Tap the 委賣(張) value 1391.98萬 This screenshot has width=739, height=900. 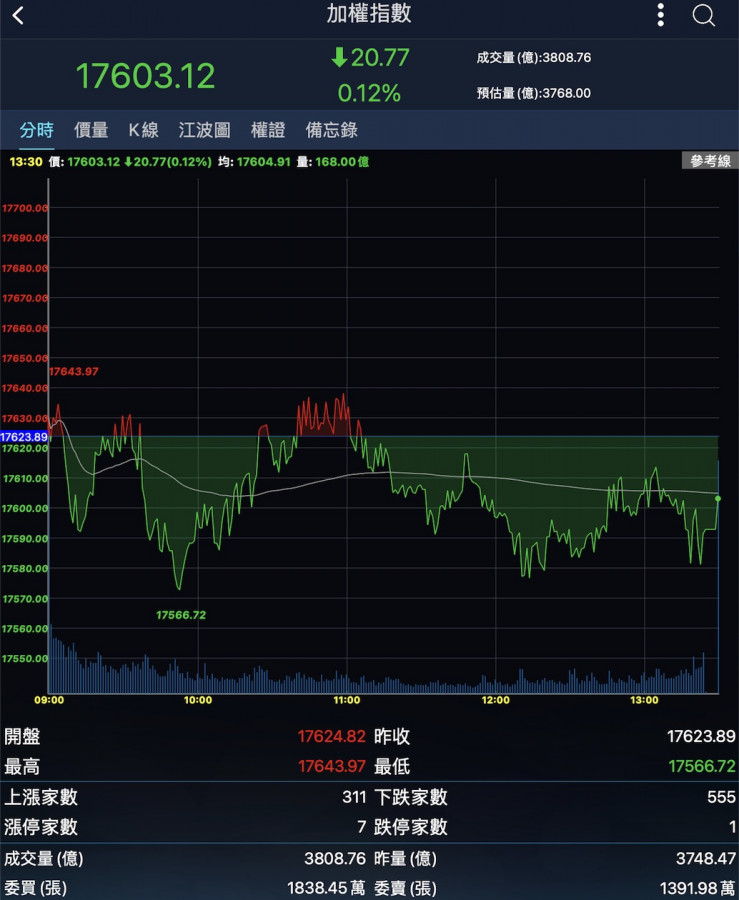697,889
